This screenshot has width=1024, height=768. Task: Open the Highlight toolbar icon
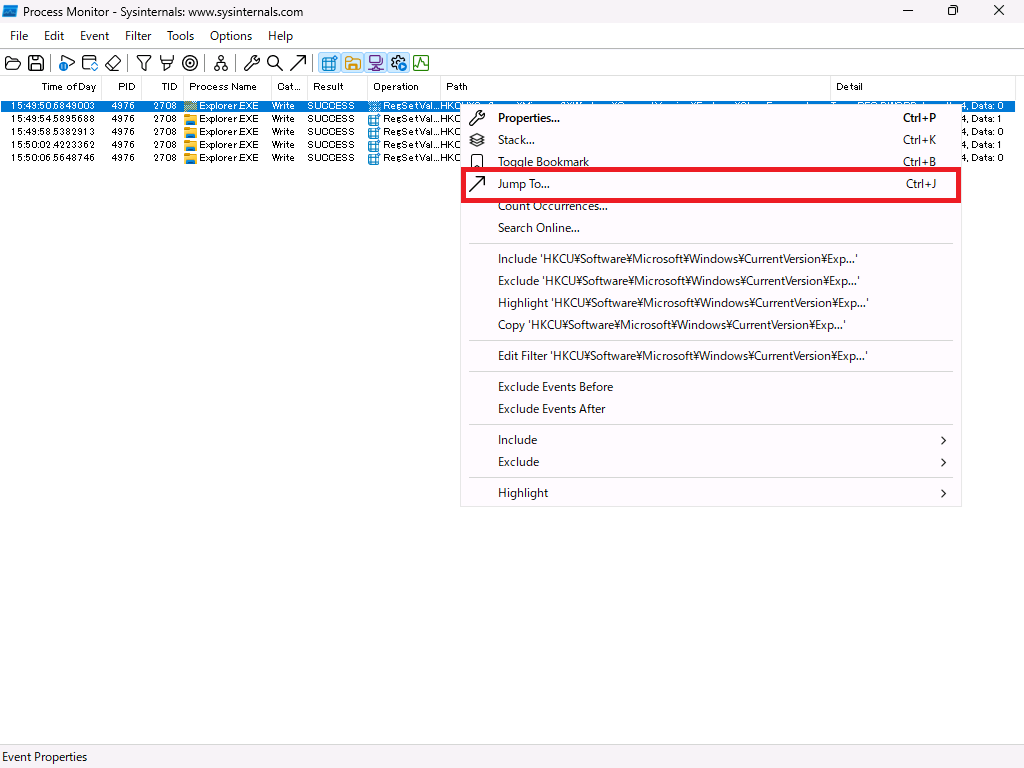(167, 63)
